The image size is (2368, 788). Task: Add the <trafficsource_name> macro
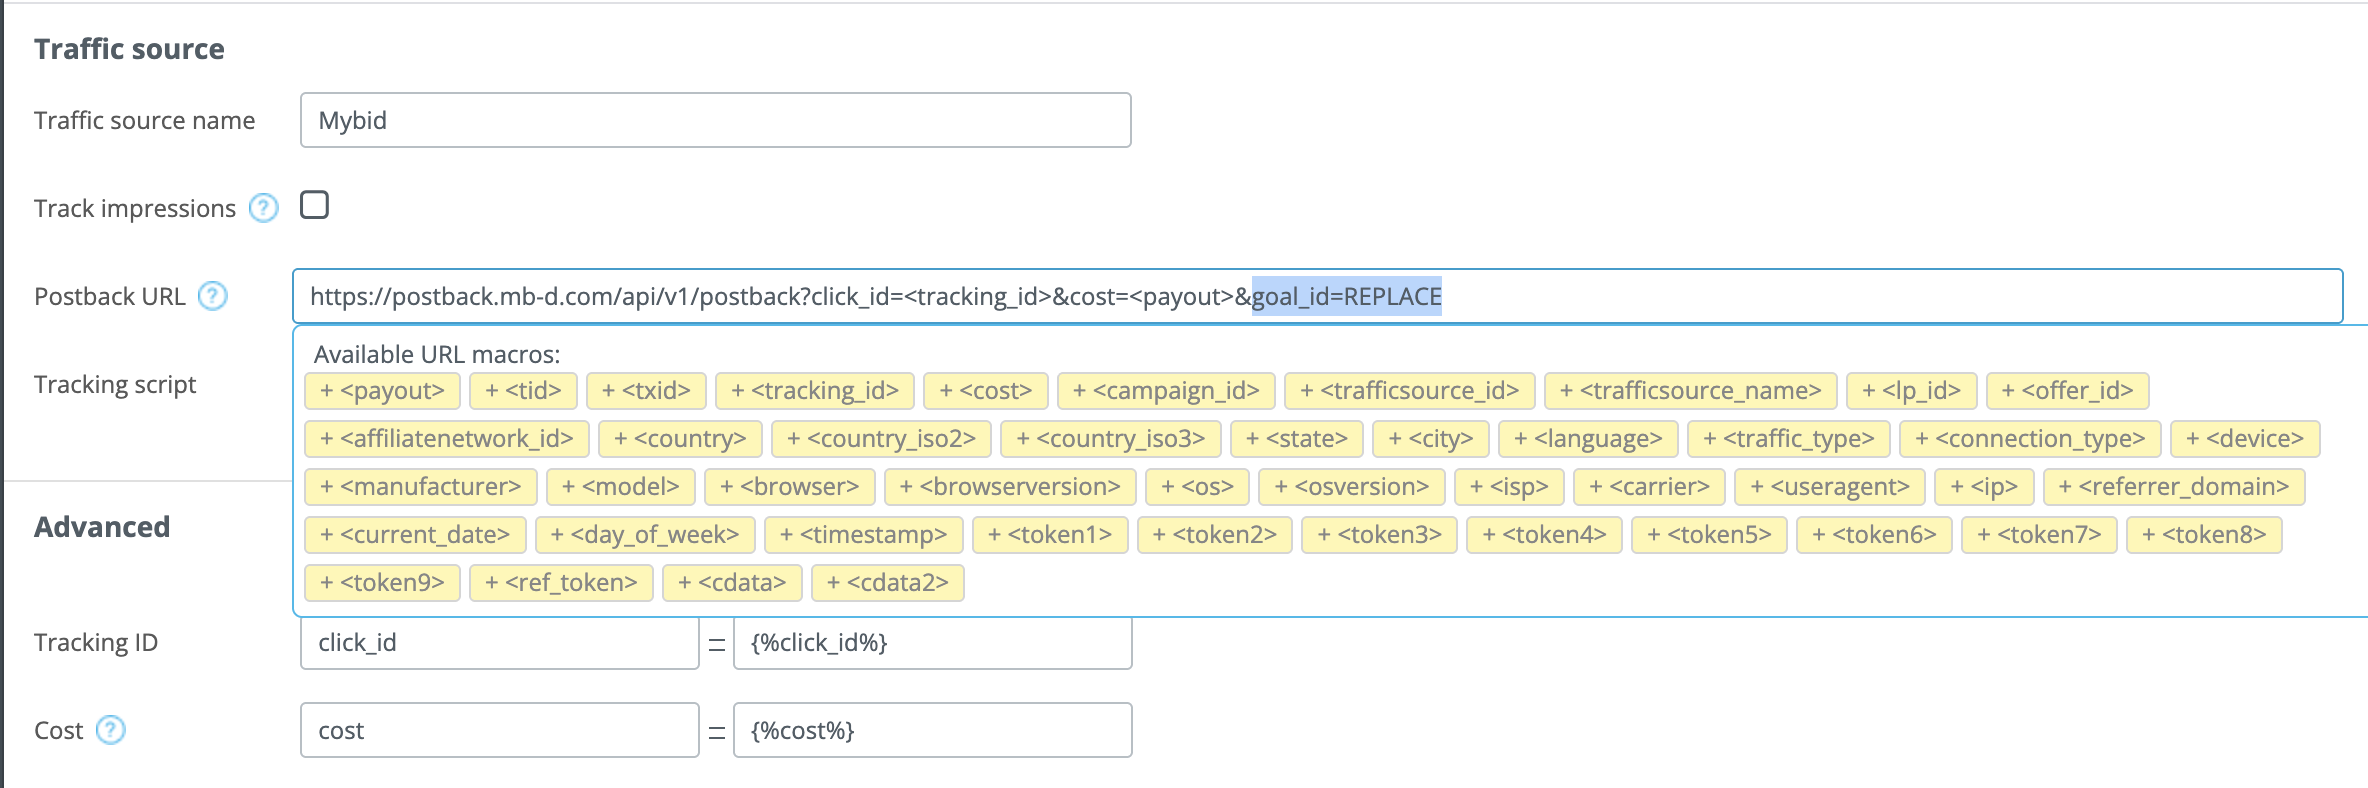click(x=1690, y=391)
